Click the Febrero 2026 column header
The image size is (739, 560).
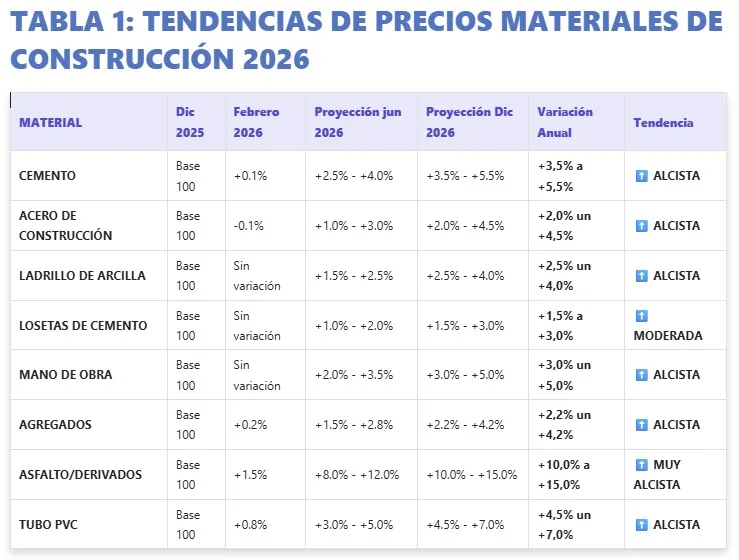click(257, 122)
